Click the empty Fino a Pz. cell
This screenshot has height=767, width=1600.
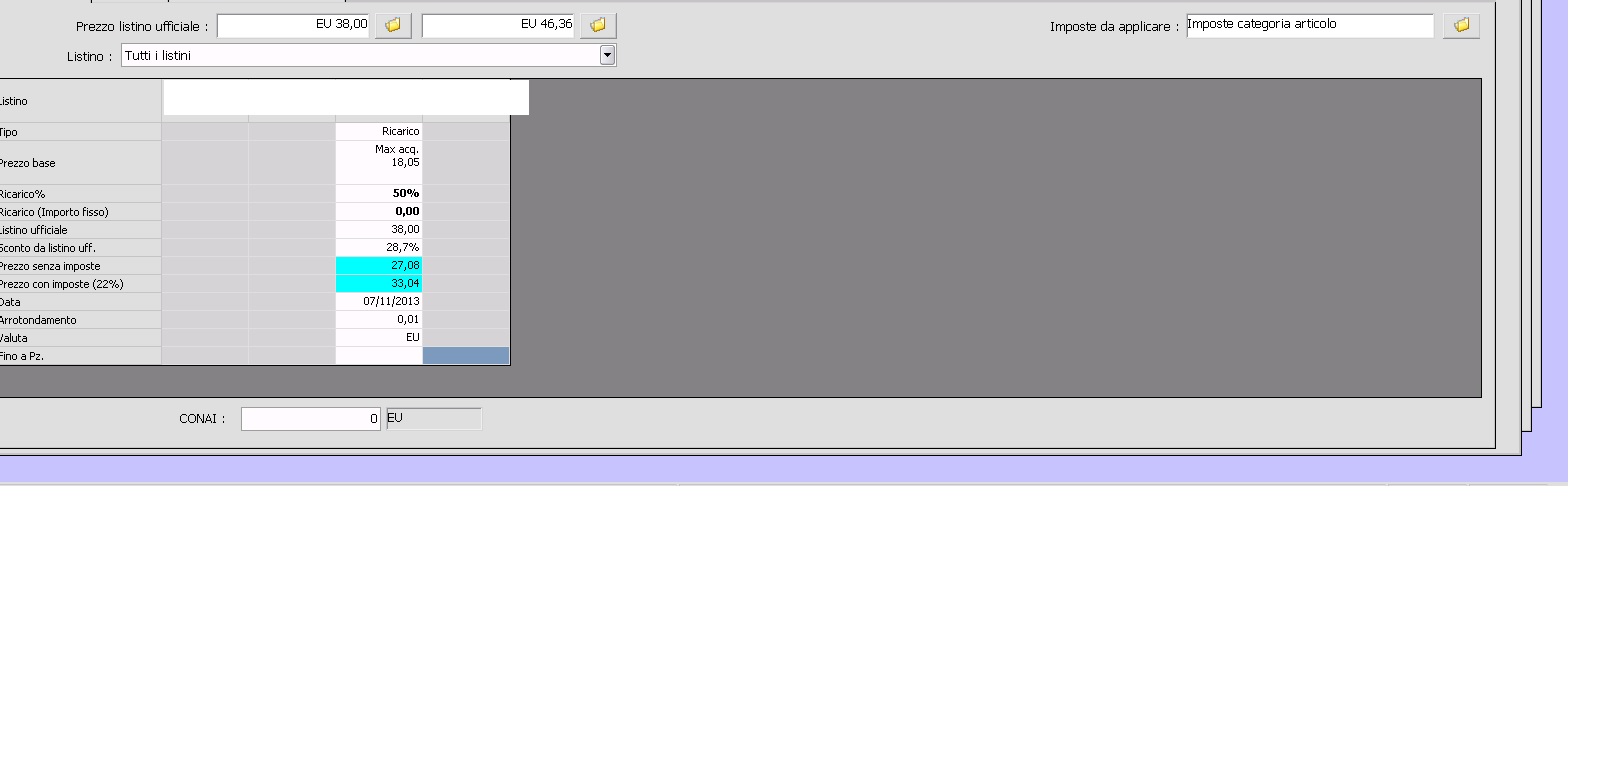[x=379, y=356]
